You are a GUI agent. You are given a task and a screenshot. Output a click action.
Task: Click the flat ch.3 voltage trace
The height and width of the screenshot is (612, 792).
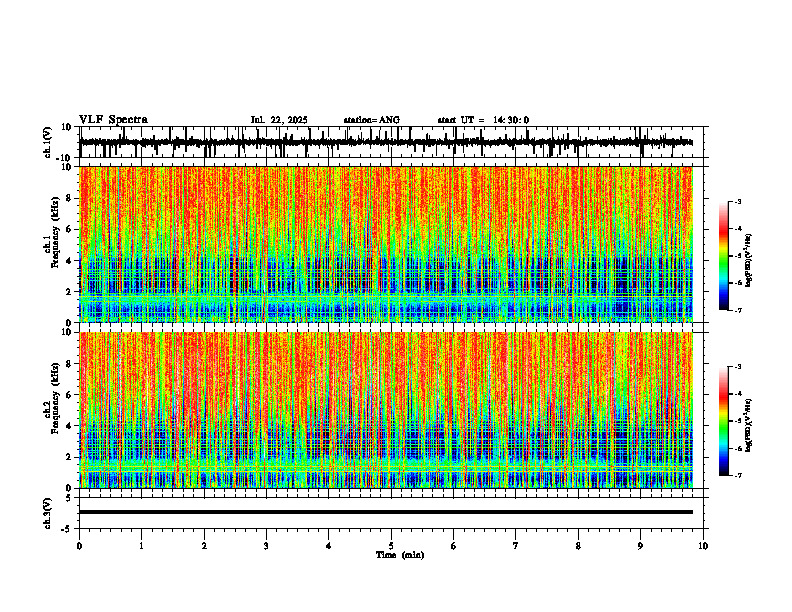[386, 512]
